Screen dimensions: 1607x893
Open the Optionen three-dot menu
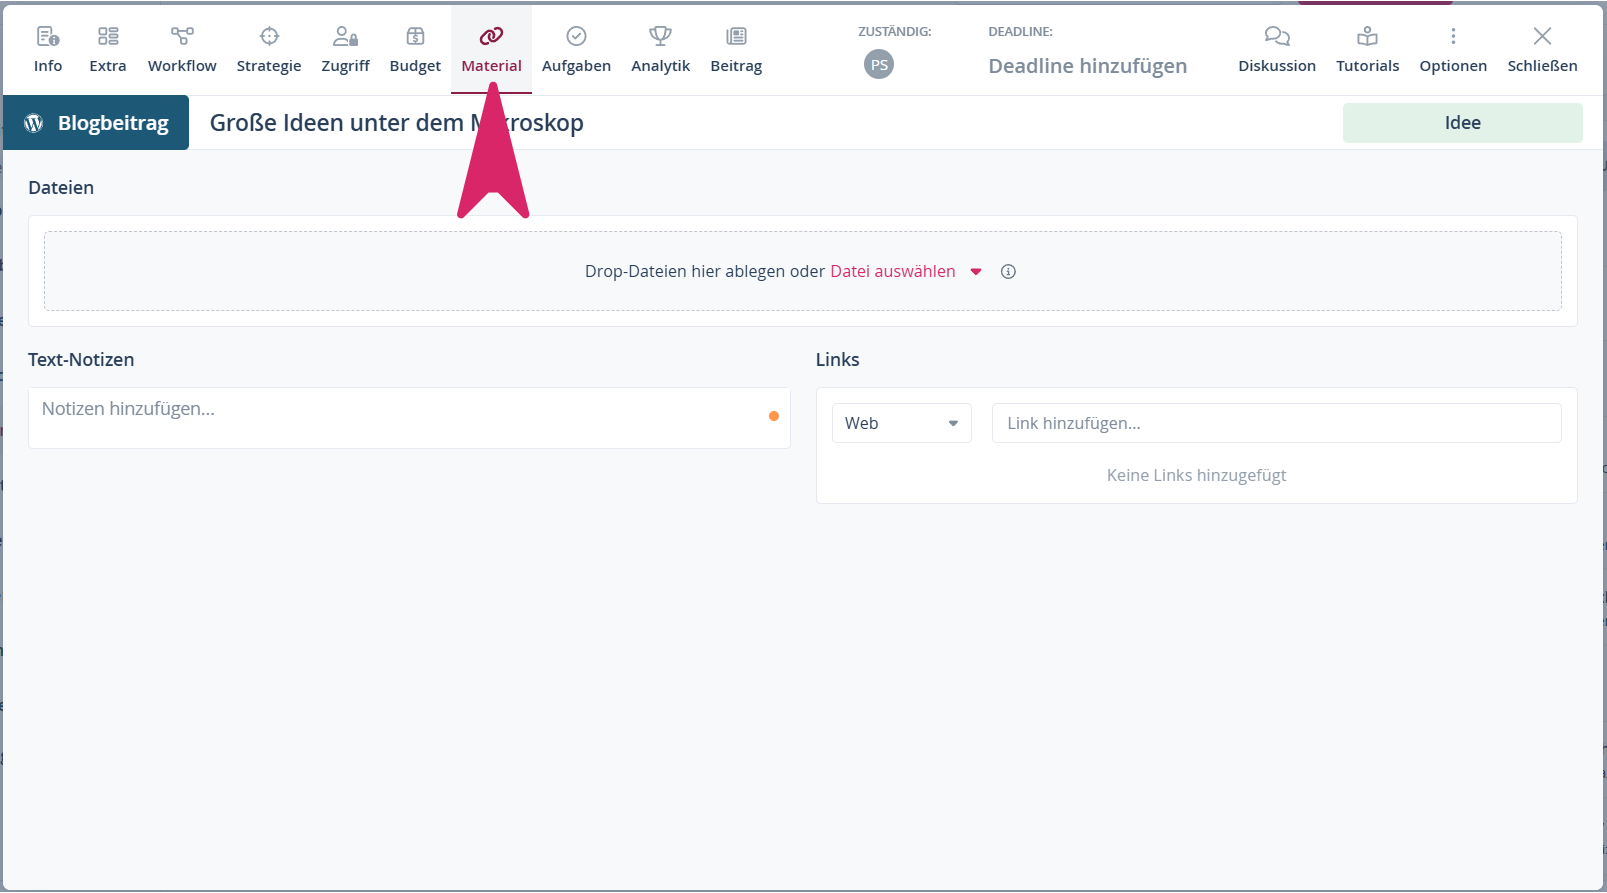[x=1453, y=37]
